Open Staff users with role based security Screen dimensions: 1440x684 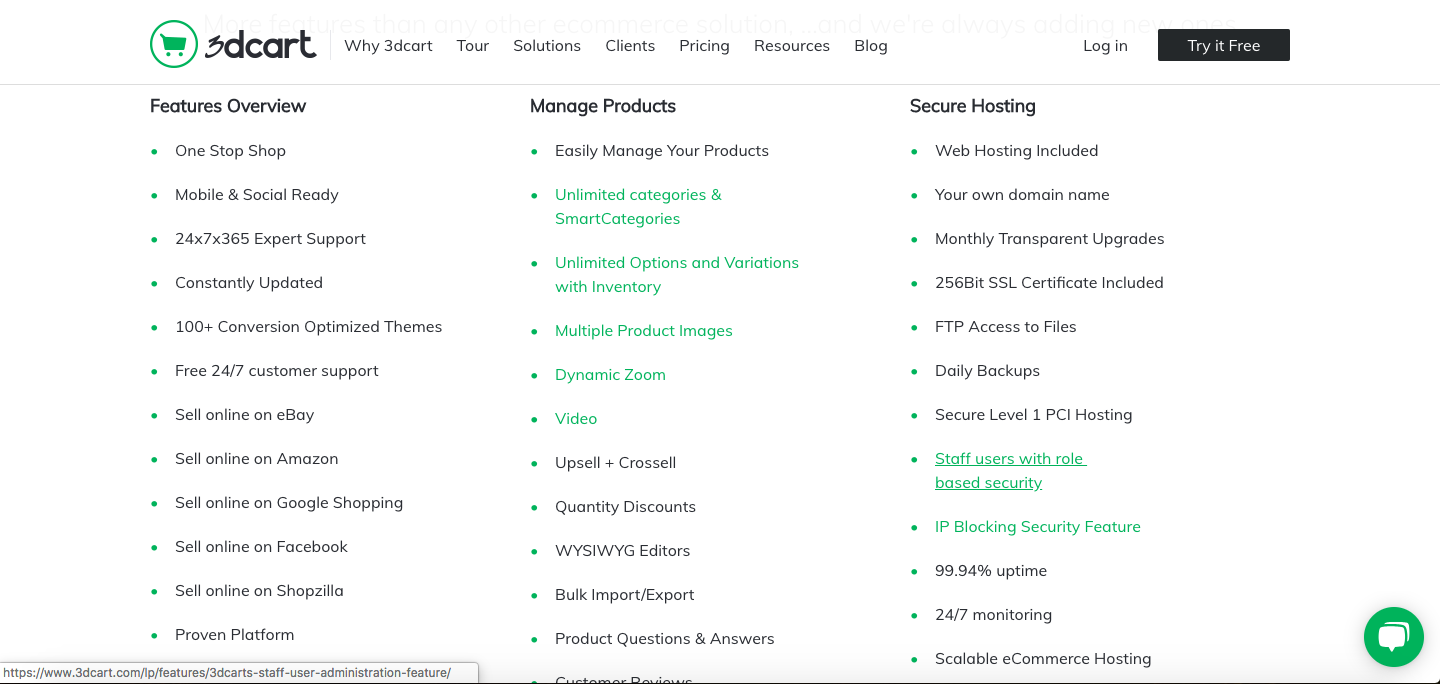tap(1010, 471)
